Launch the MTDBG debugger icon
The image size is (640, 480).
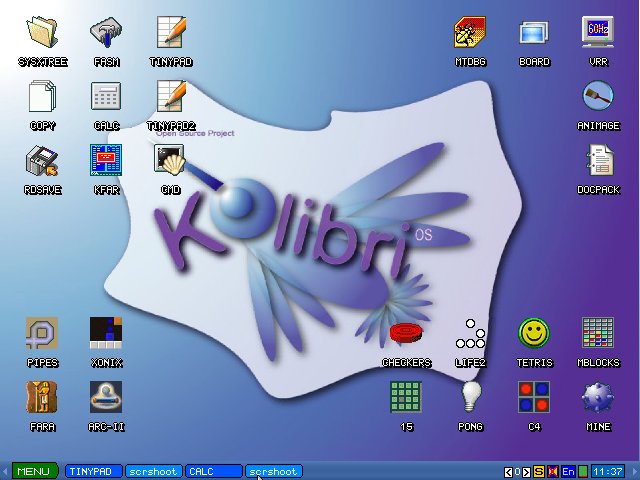pos(470,33)
